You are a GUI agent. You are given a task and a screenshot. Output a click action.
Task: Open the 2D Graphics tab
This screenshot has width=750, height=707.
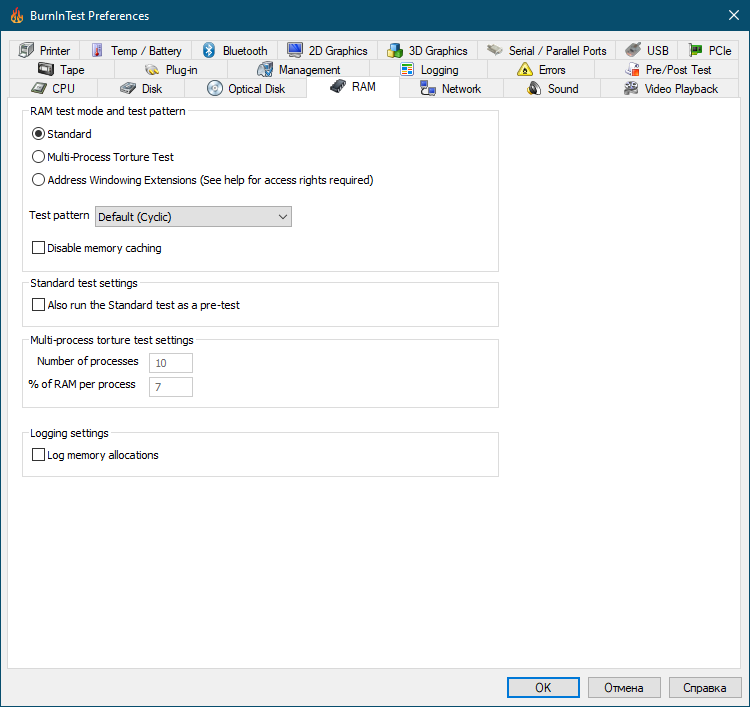(x=327, y=50)
